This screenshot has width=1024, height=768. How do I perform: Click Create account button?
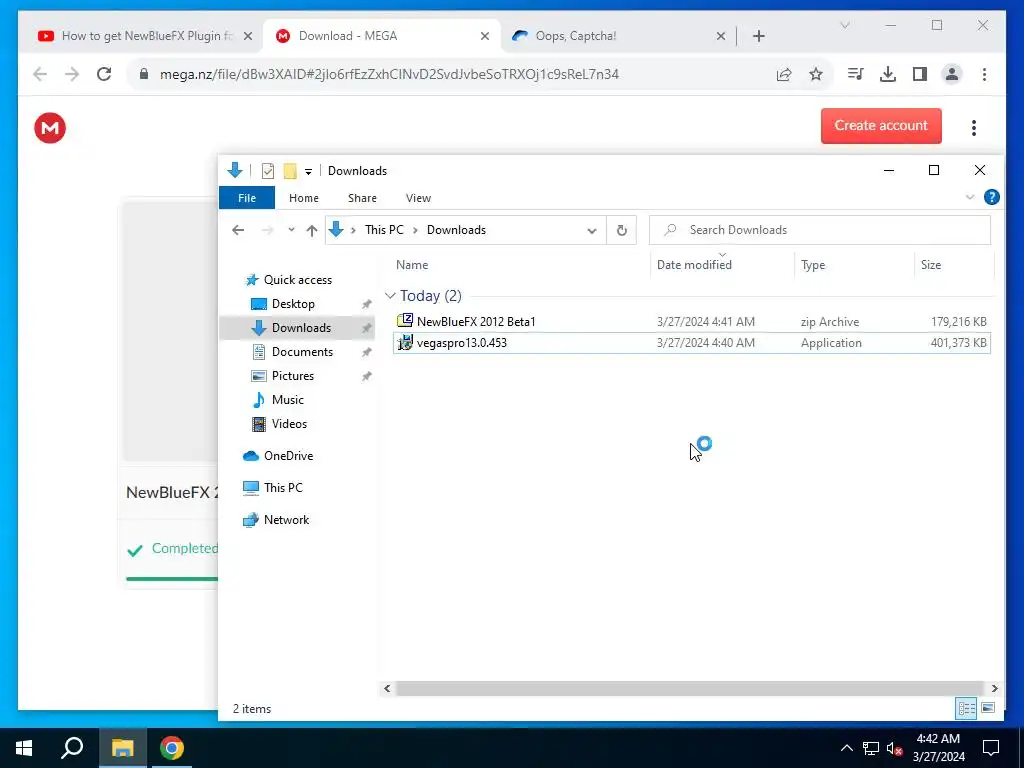pos(881,125)
